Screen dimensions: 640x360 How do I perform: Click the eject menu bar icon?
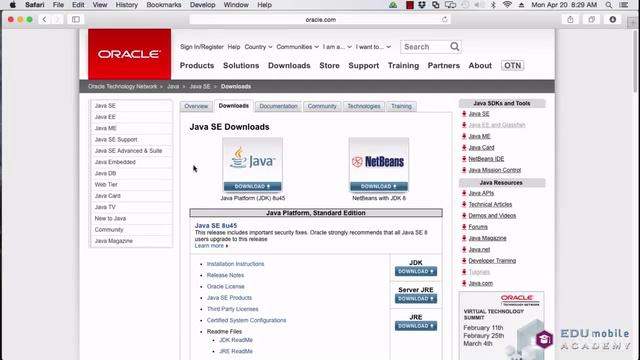tap(521, 5)
